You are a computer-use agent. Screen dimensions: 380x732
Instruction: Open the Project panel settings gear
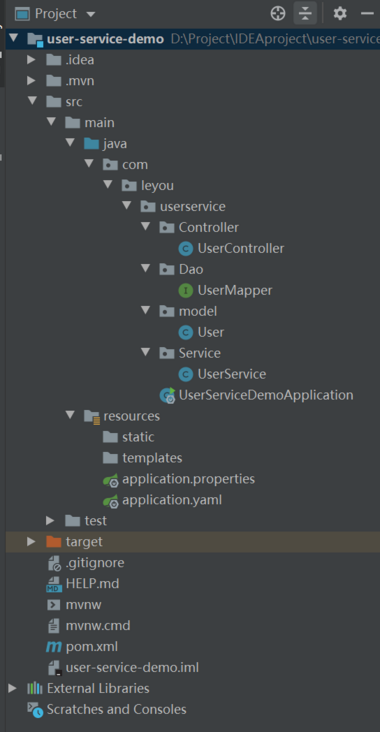(x=340, y=14)
